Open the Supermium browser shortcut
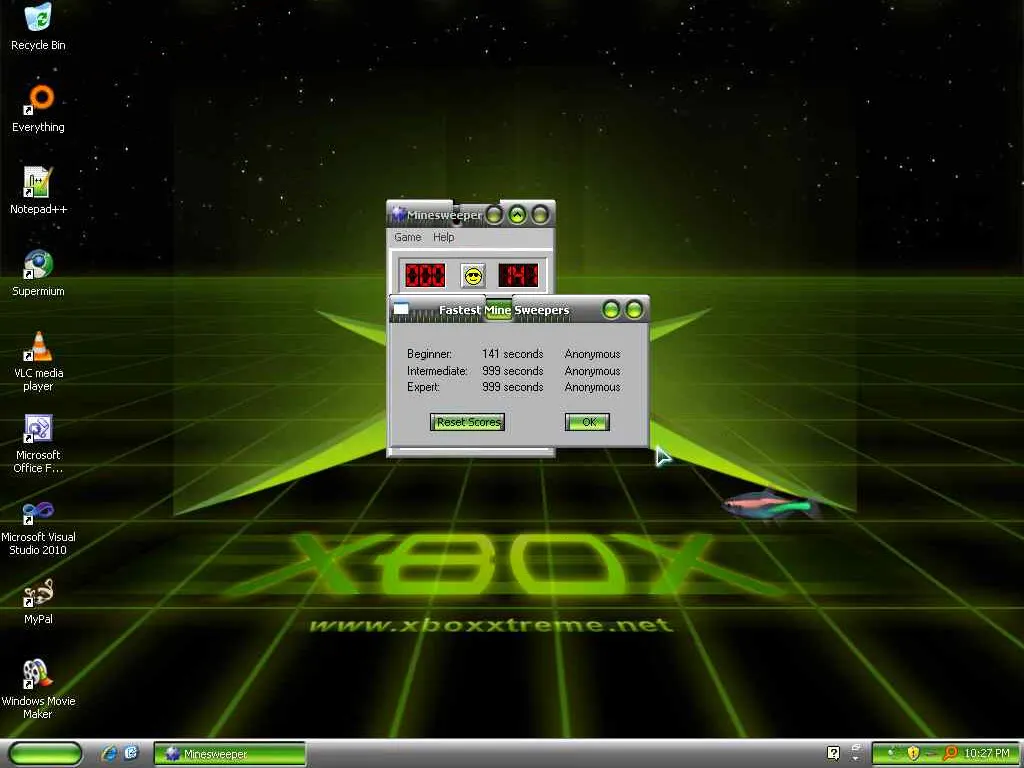 point(38,273)
